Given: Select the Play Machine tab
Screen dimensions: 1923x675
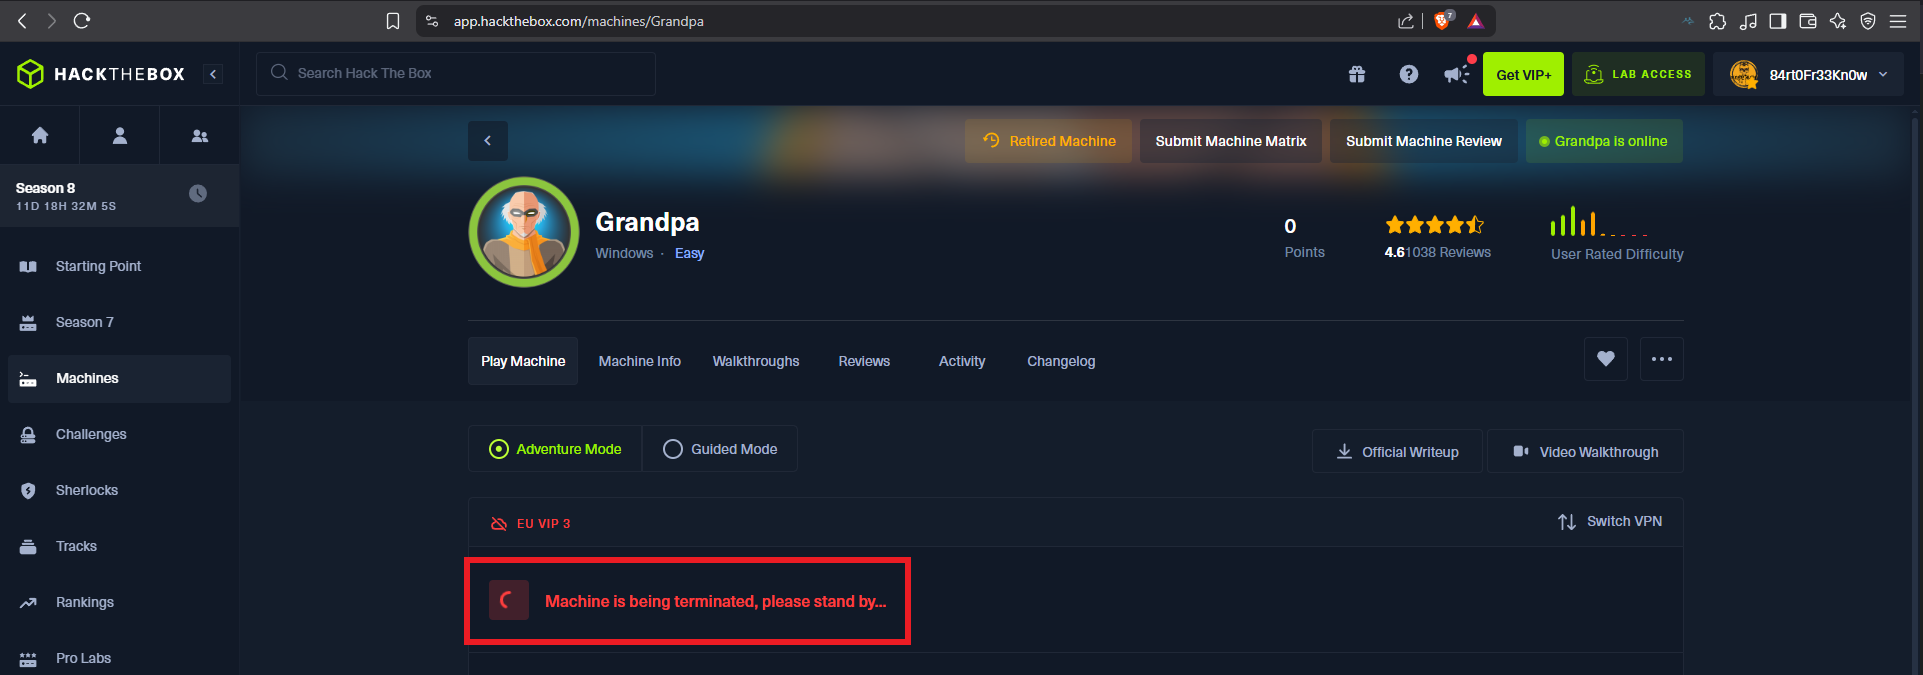Looking at the screenshot, I should coord(523,361).
